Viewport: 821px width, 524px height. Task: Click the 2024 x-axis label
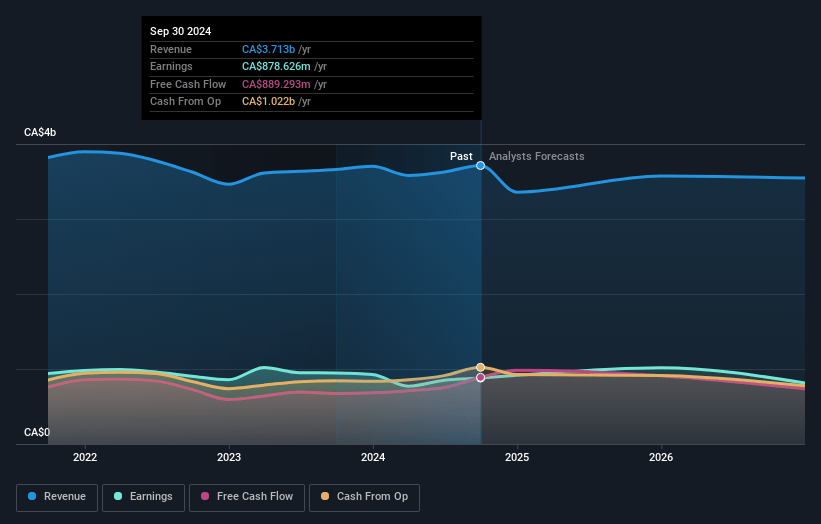tap(373, 457)
